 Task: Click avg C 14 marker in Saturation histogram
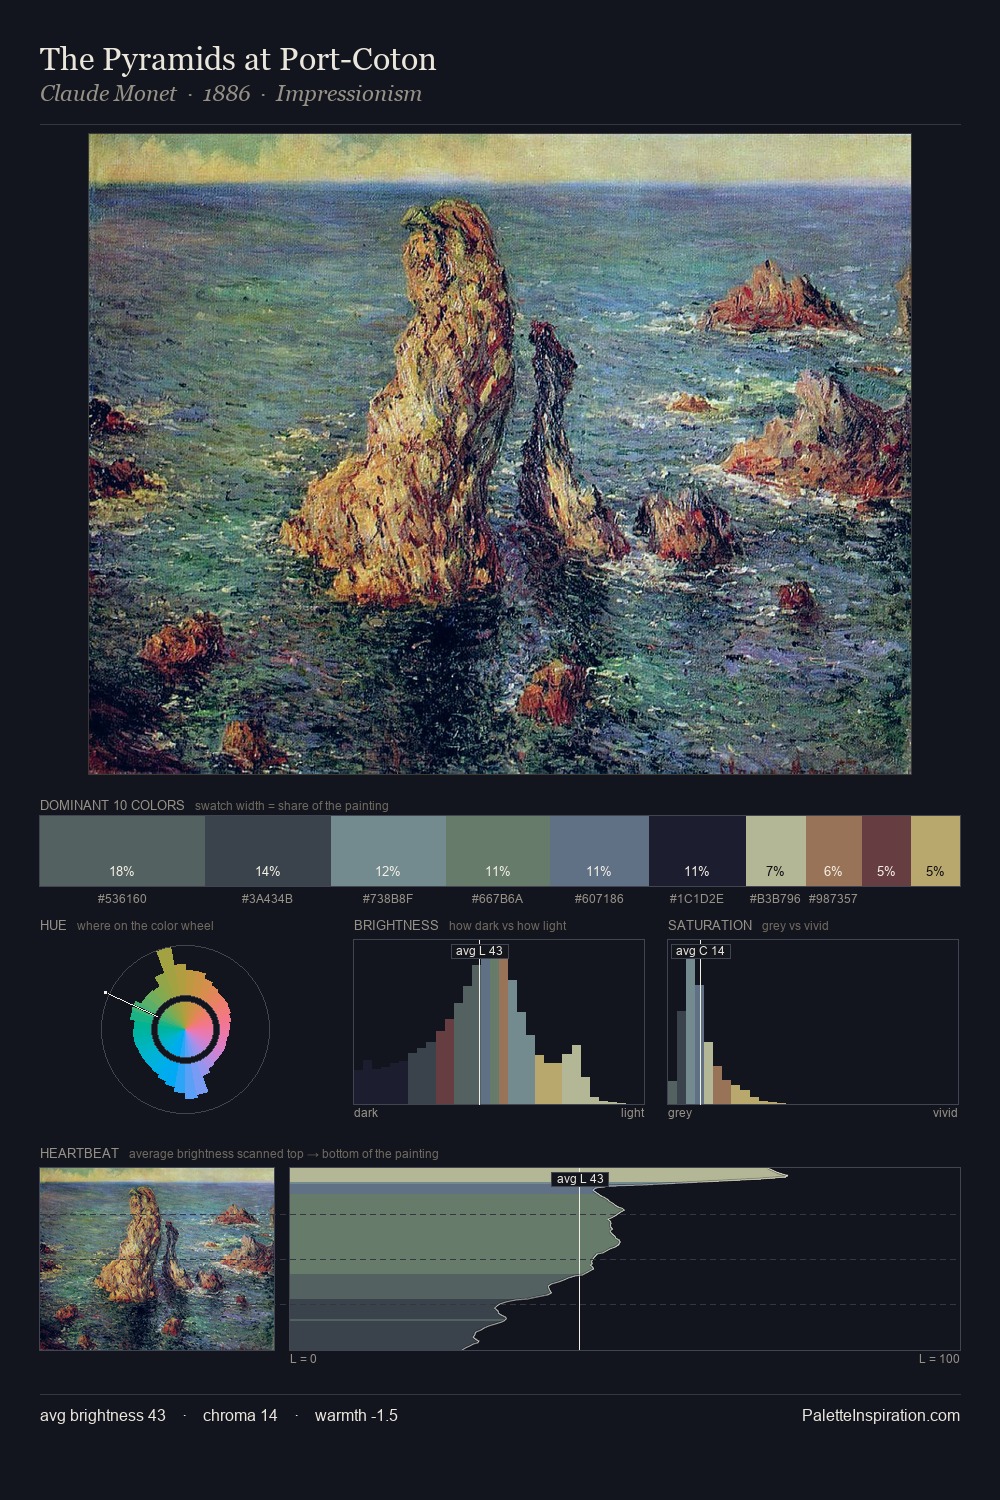coord(700,951)
